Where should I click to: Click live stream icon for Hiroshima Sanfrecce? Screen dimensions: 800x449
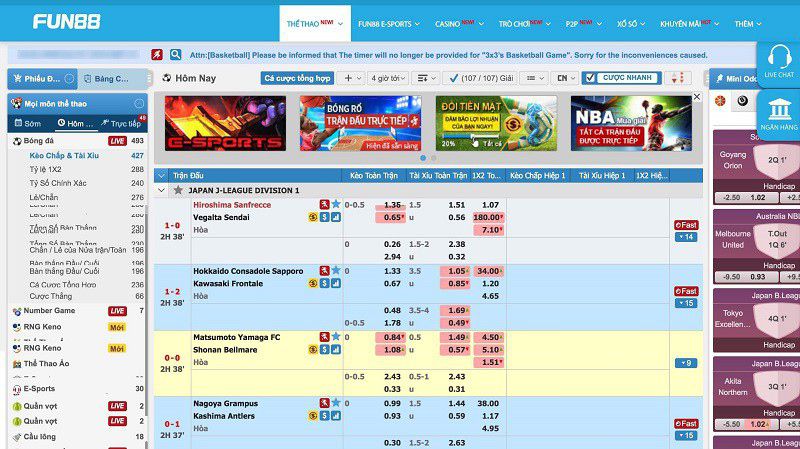tap(324, 205)
